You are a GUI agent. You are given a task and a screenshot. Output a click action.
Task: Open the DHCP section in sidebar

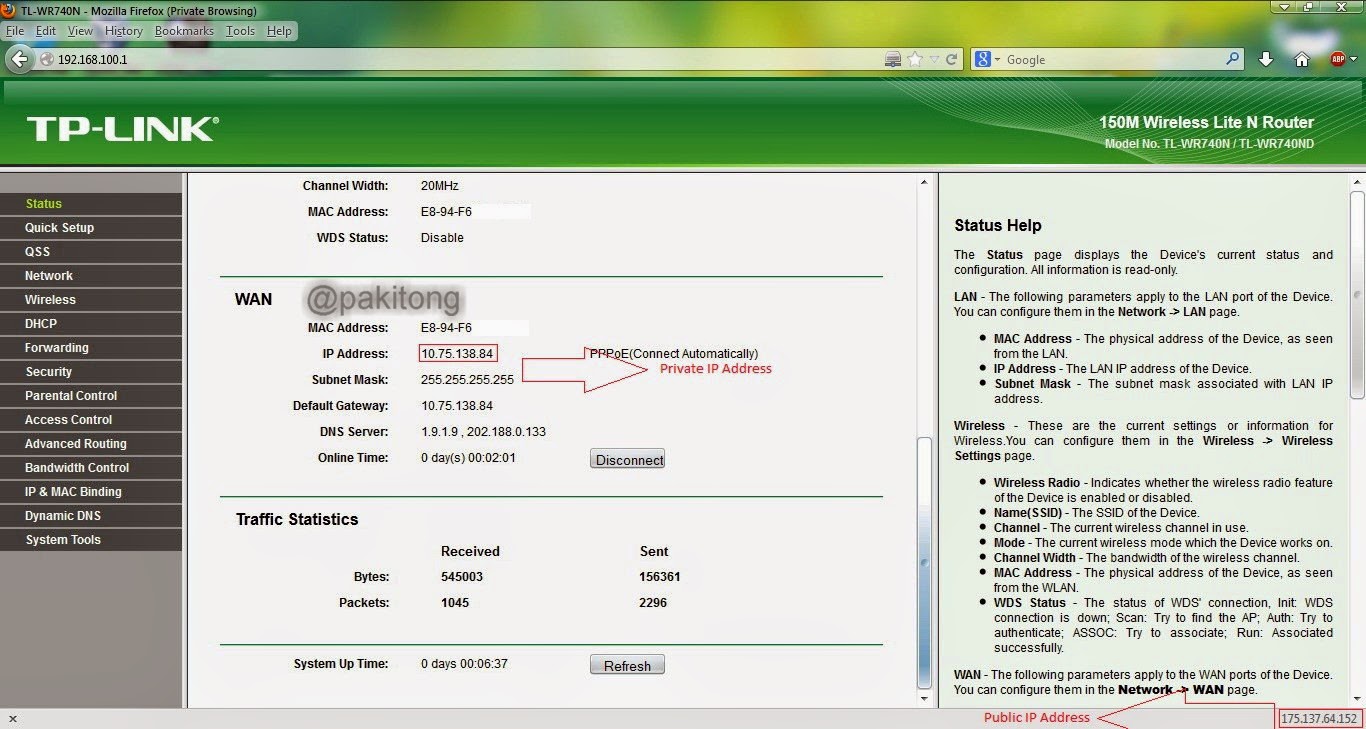coord(91,324)
